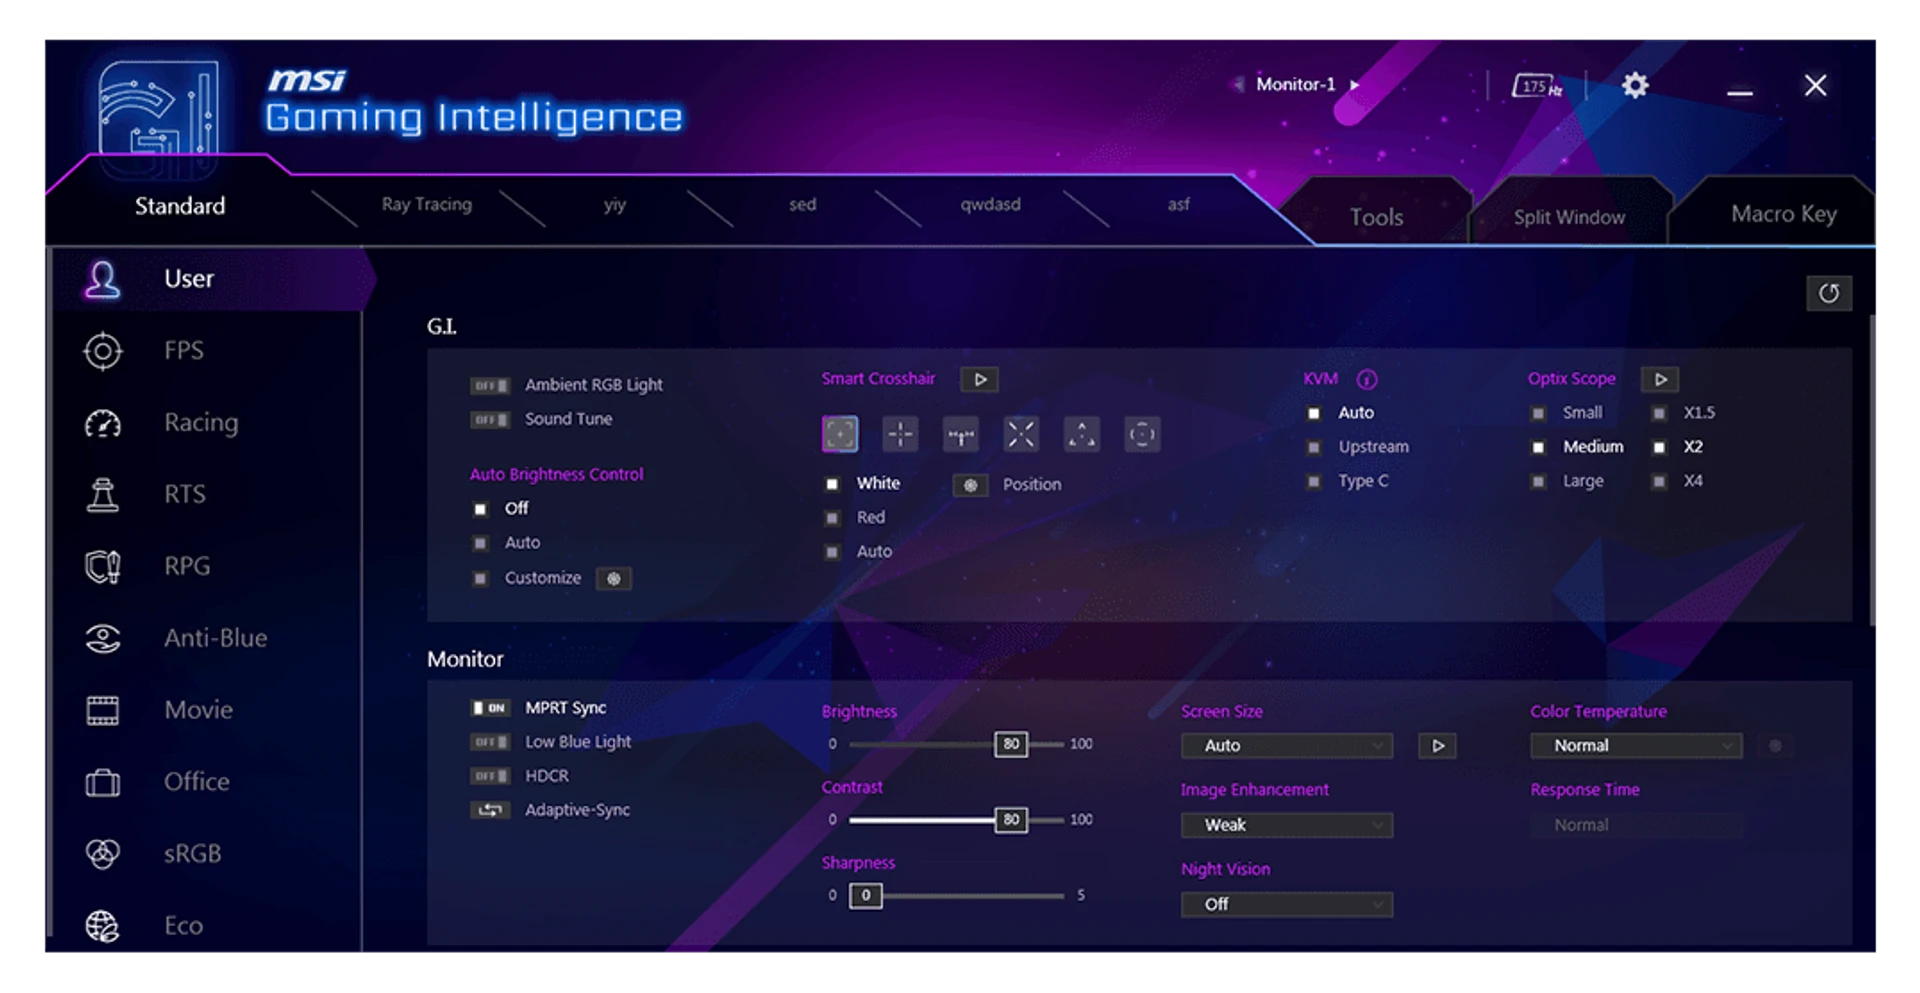Click the KVM info icon

pos(1366,380)
